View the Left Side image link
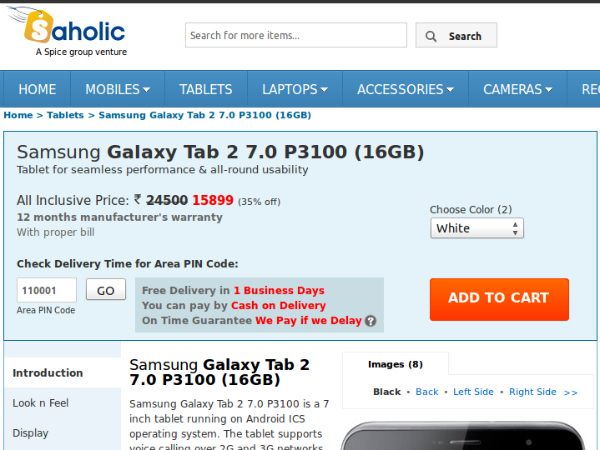This screenshot has width=600, height=450. point(473,392)
